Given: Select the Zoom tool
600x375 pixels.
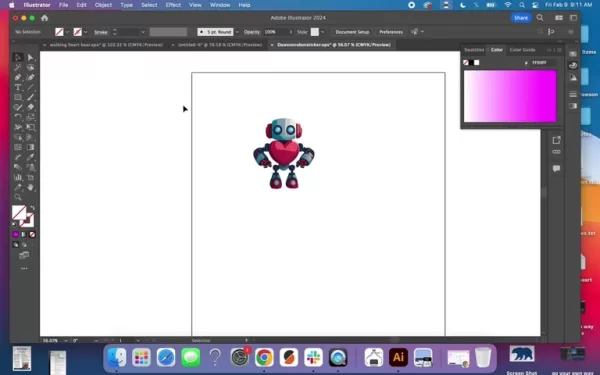Looking at the screenshot, I should (x=18, y=197).
